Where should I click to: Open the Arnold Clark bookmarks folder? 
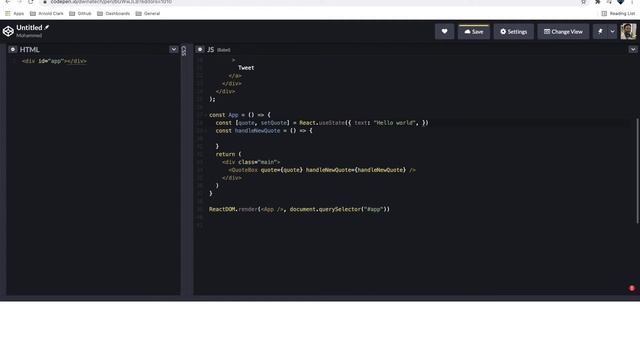coord(47,13)
